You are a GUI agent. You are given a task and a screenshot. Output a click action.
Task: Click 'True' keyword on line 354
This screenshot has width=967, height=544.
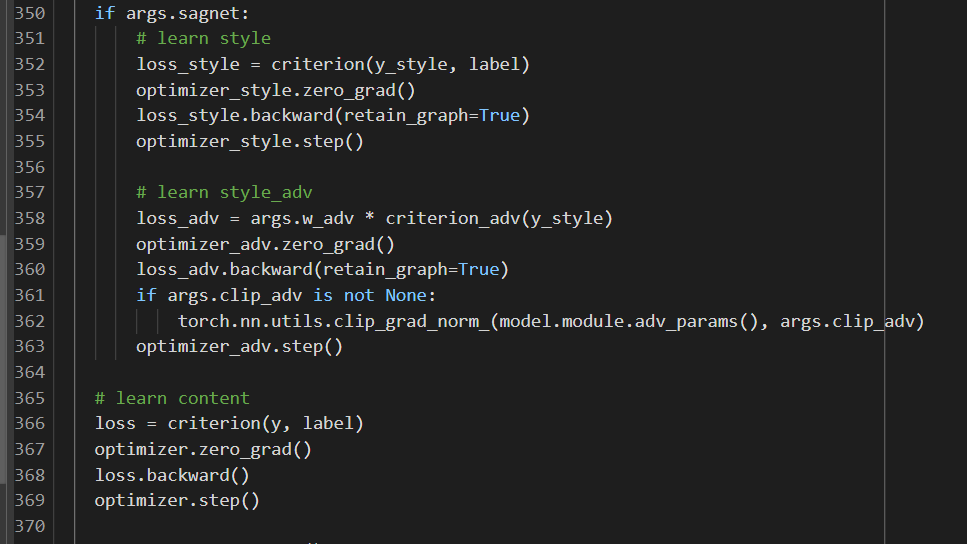(x=499, y=115)
